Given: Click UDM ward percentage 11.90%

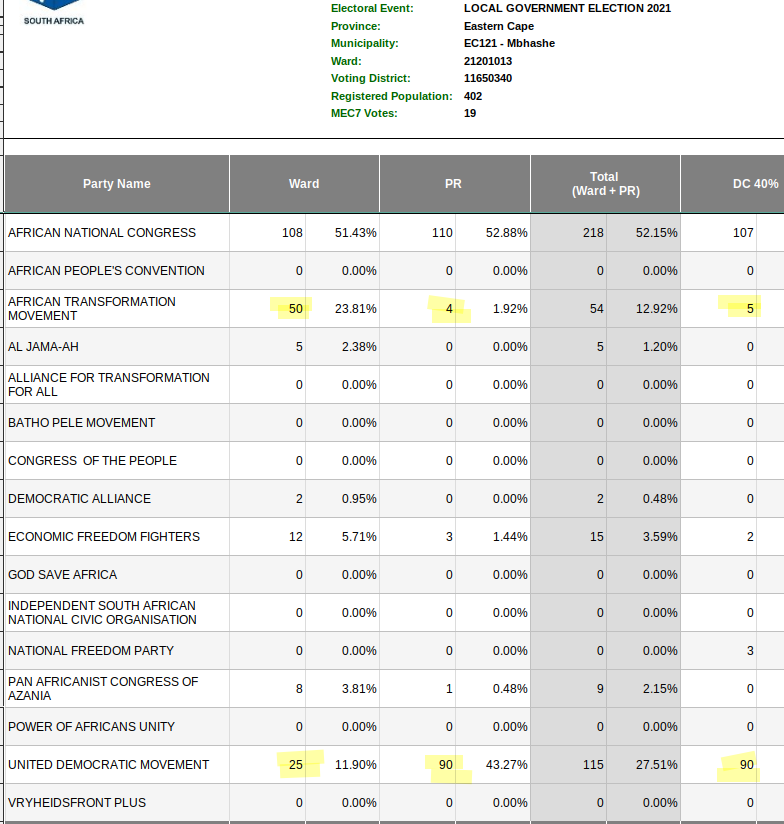Looking at the screenshot, I should click(356, 765).
